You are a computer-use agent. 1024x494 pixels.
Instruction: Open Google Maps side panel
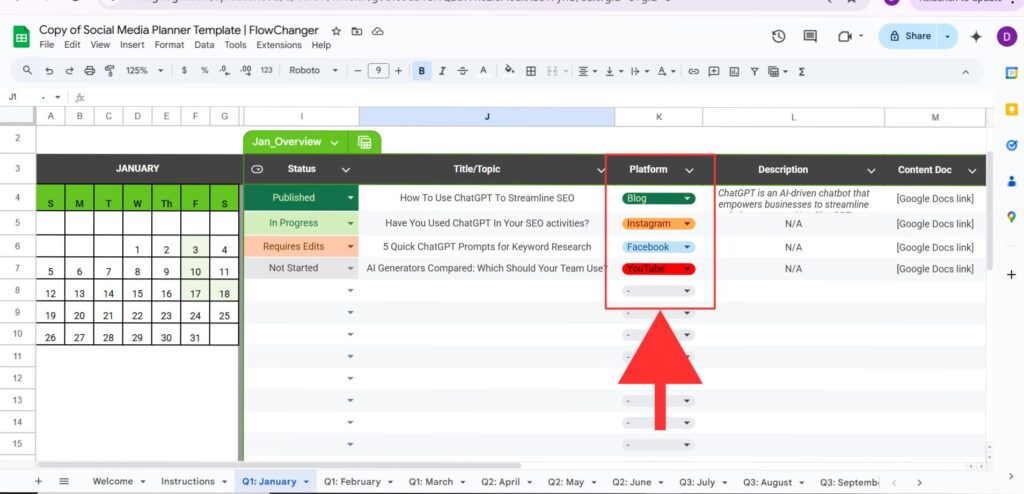(1011, 217)
